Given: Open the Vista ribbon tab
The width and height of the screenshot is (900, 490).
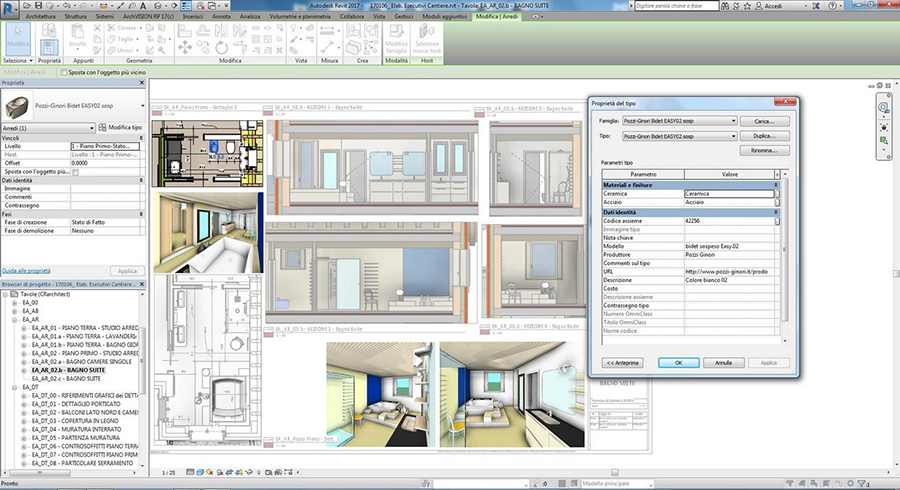Looking at the screenshot, I should [379, 17].
